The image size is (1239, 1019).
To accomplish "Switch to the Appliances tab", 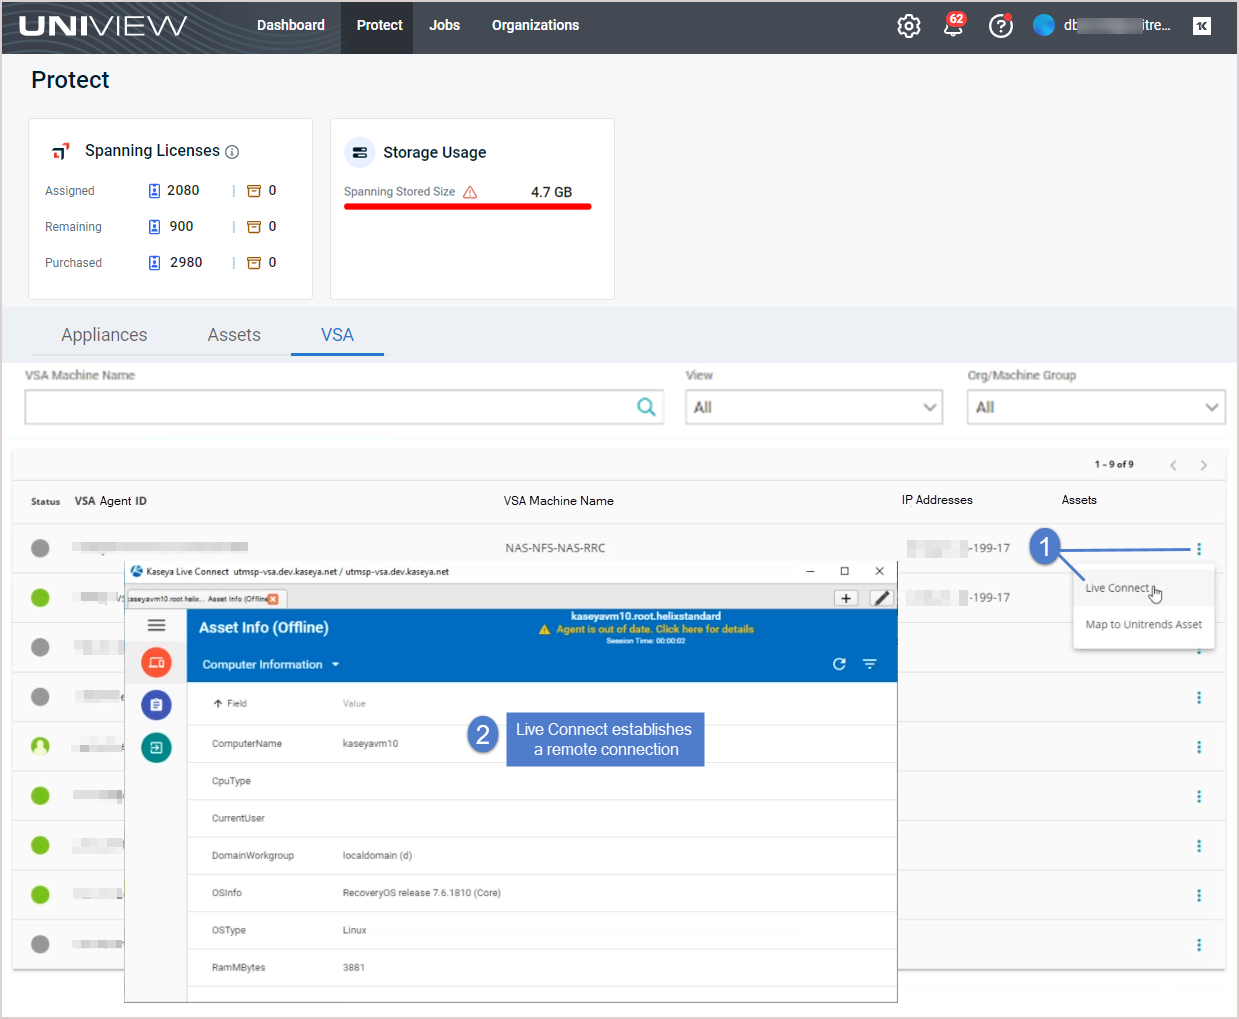I will pos(104,335).
